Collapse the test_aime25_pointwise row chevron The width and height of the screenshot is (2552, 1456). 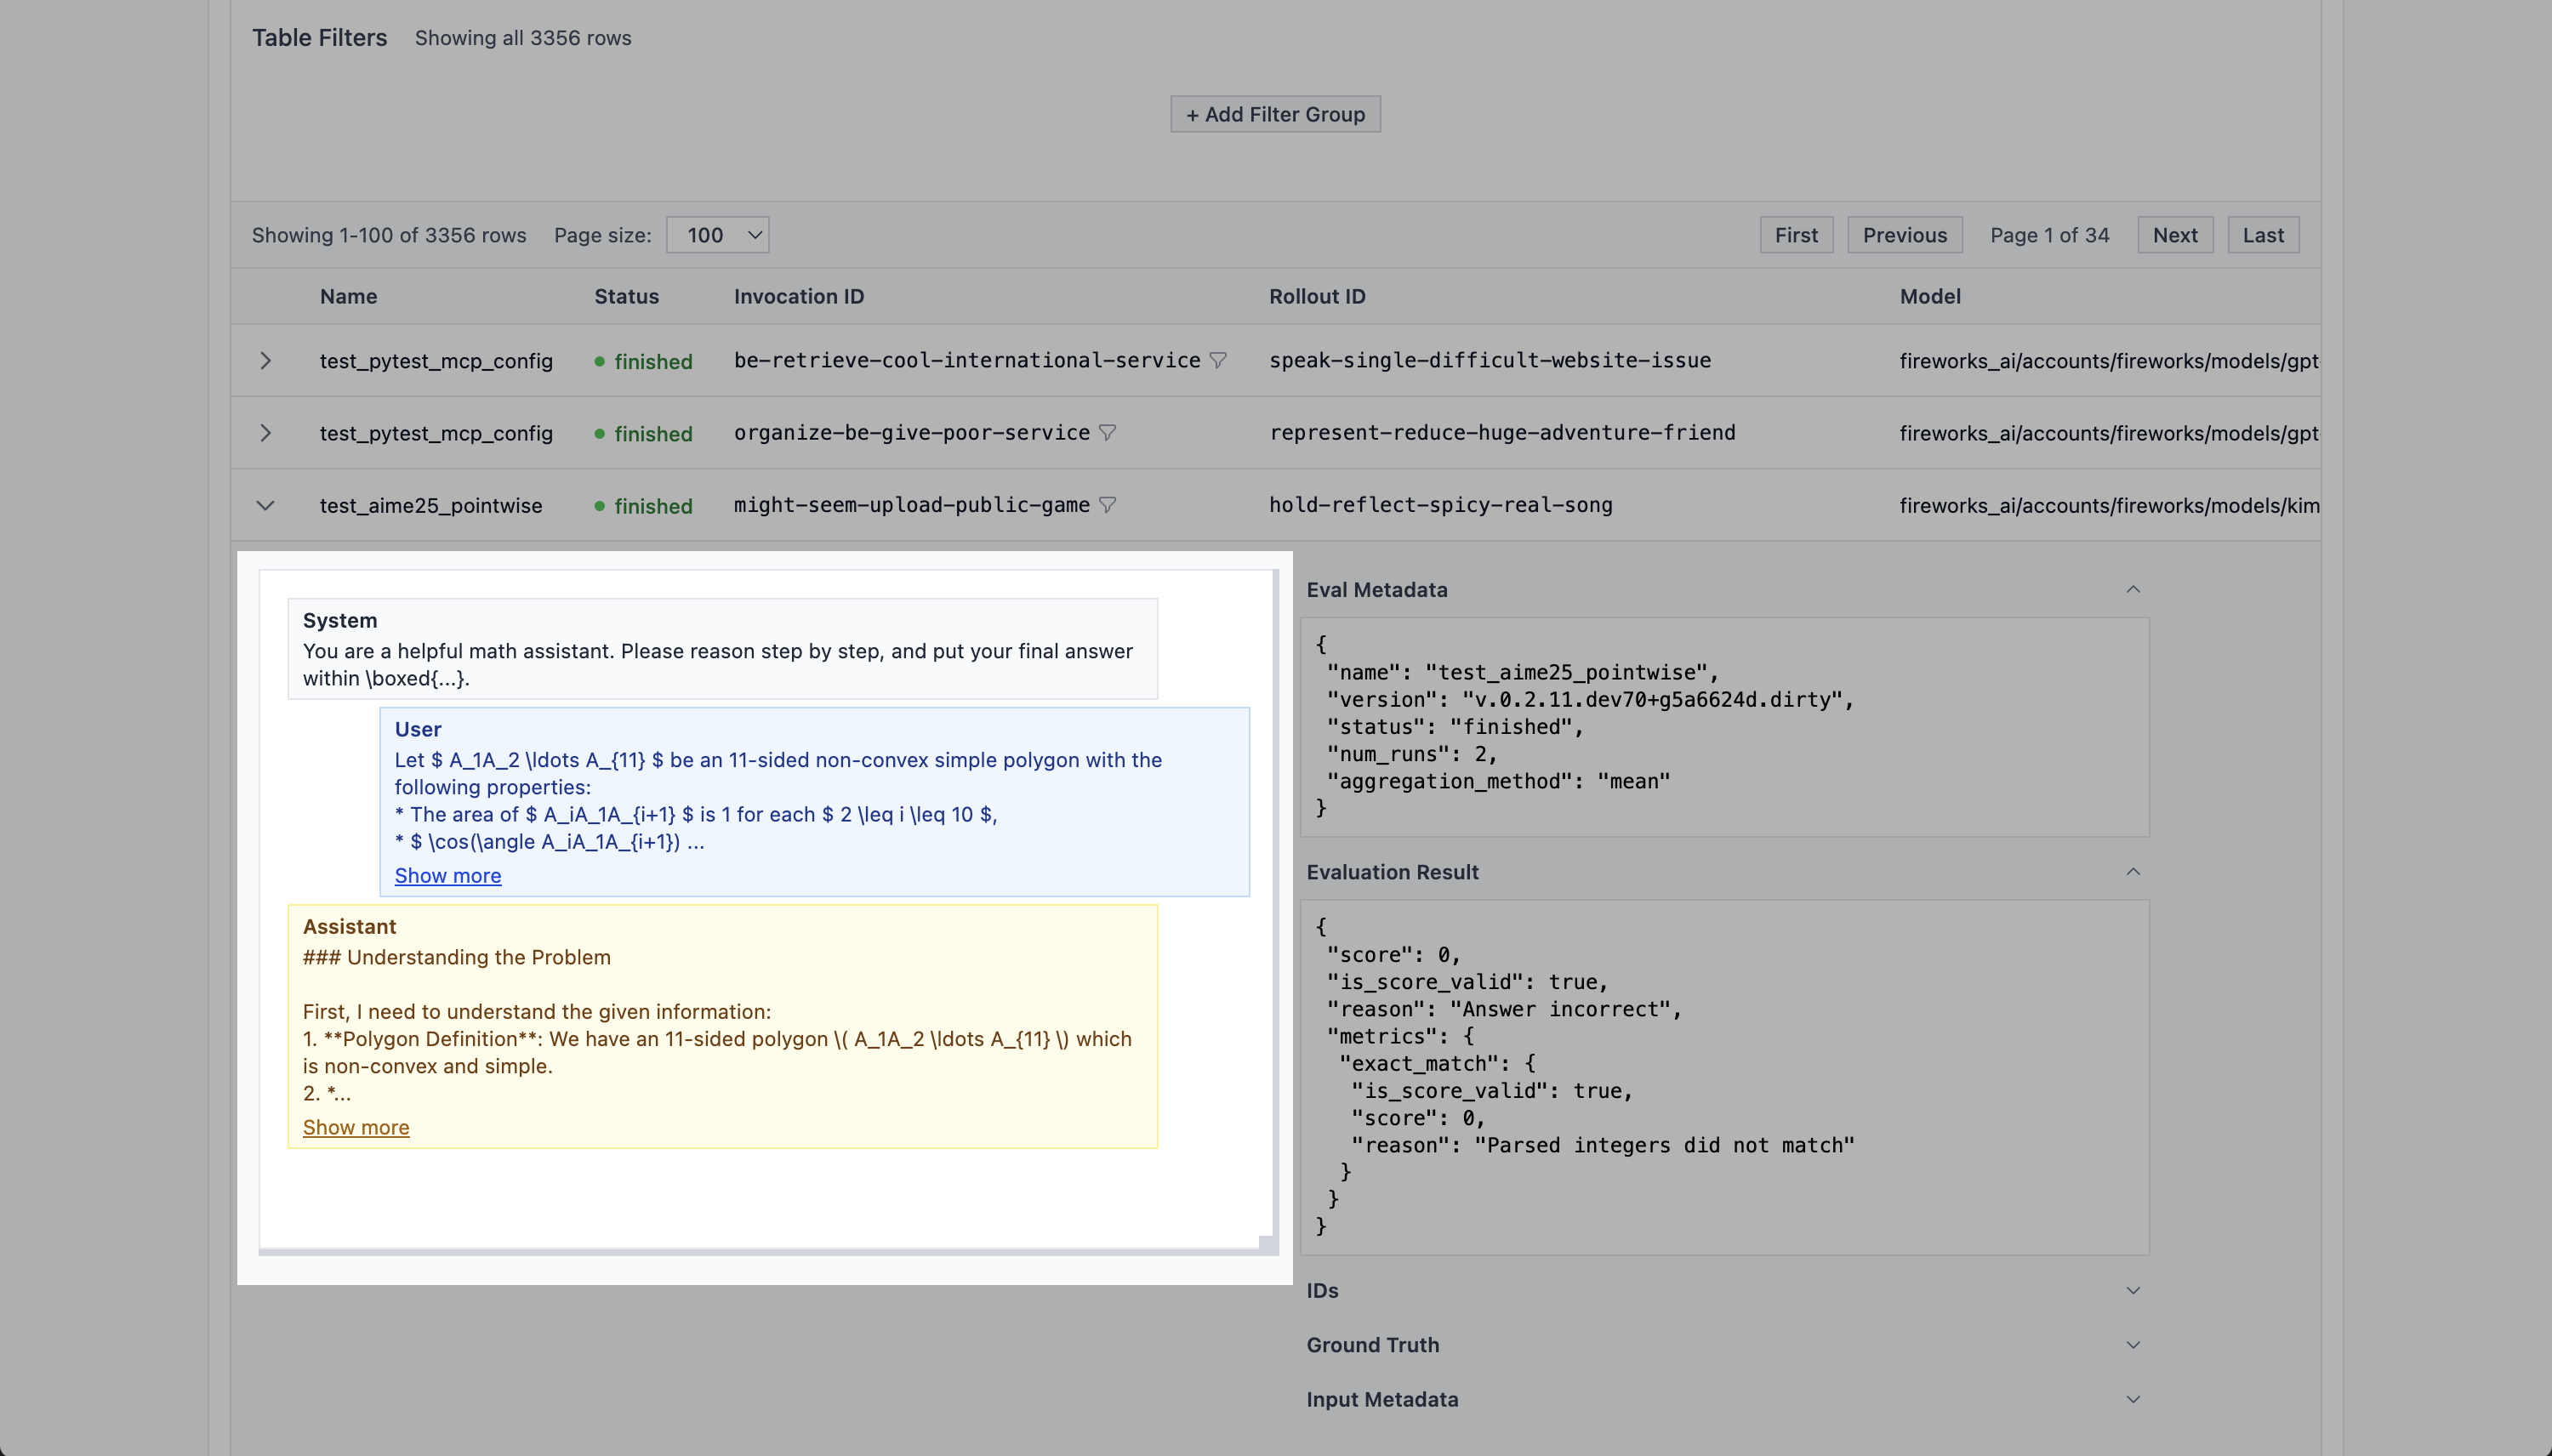[x=265, y=506]
